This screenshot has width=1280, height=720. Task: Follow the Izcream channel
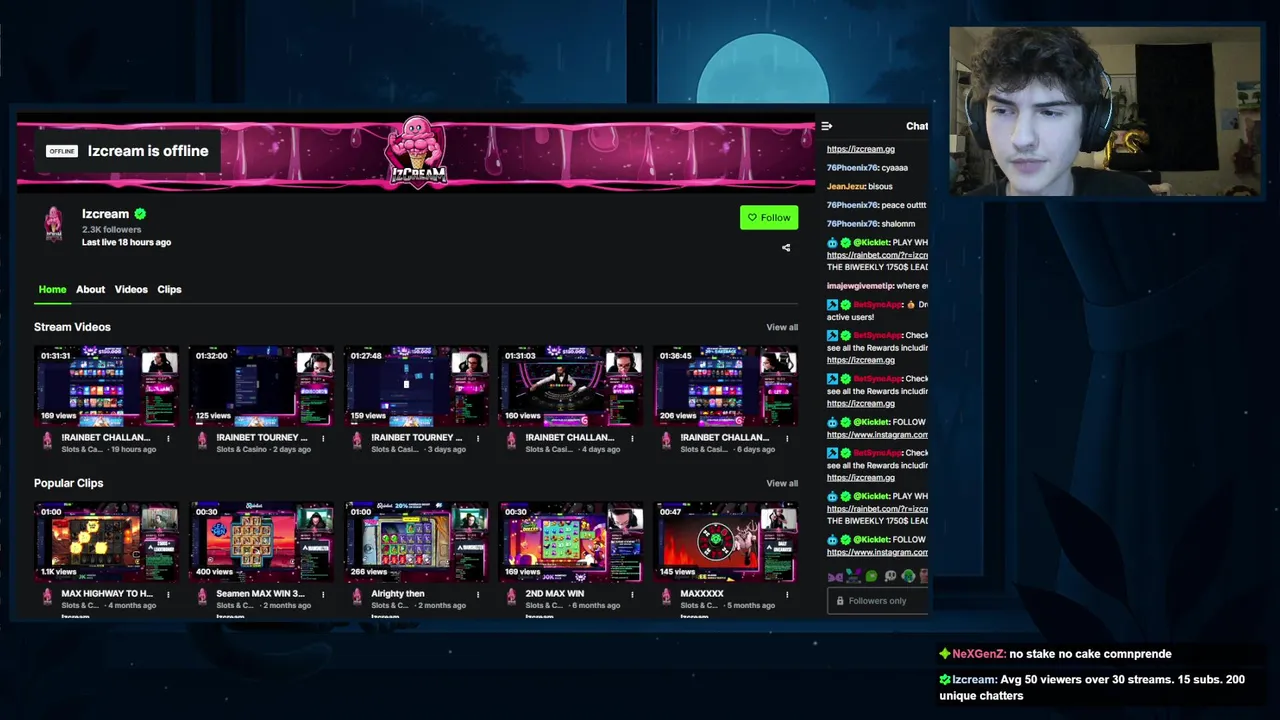pos(769,218)
